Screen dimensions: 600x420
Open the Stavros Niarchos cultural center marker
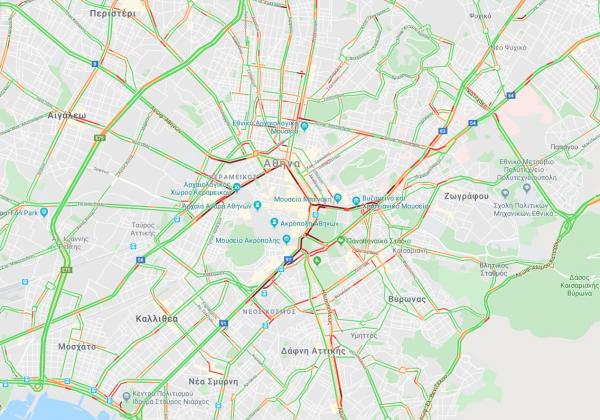(x=126, y=396)
